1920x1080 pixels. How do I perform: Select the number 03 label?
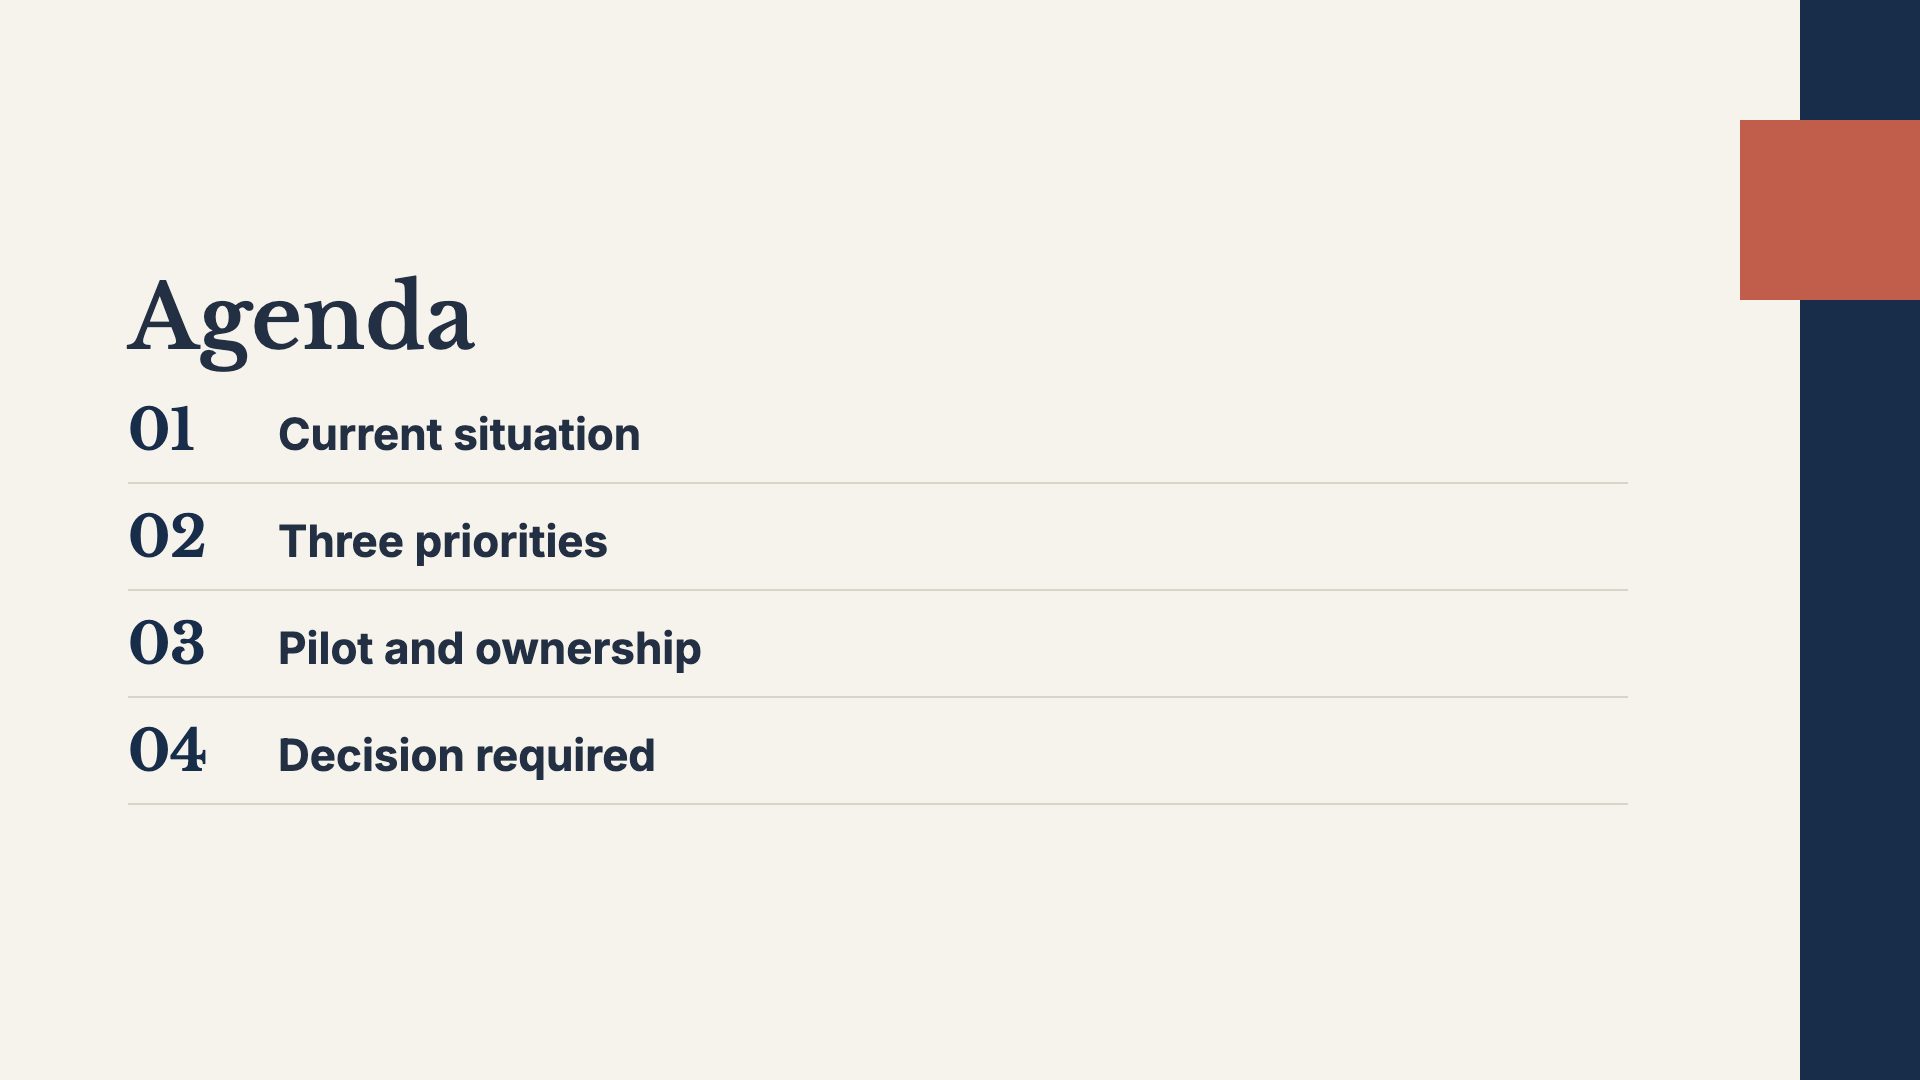pyautogui.click(x=167, y=644)
